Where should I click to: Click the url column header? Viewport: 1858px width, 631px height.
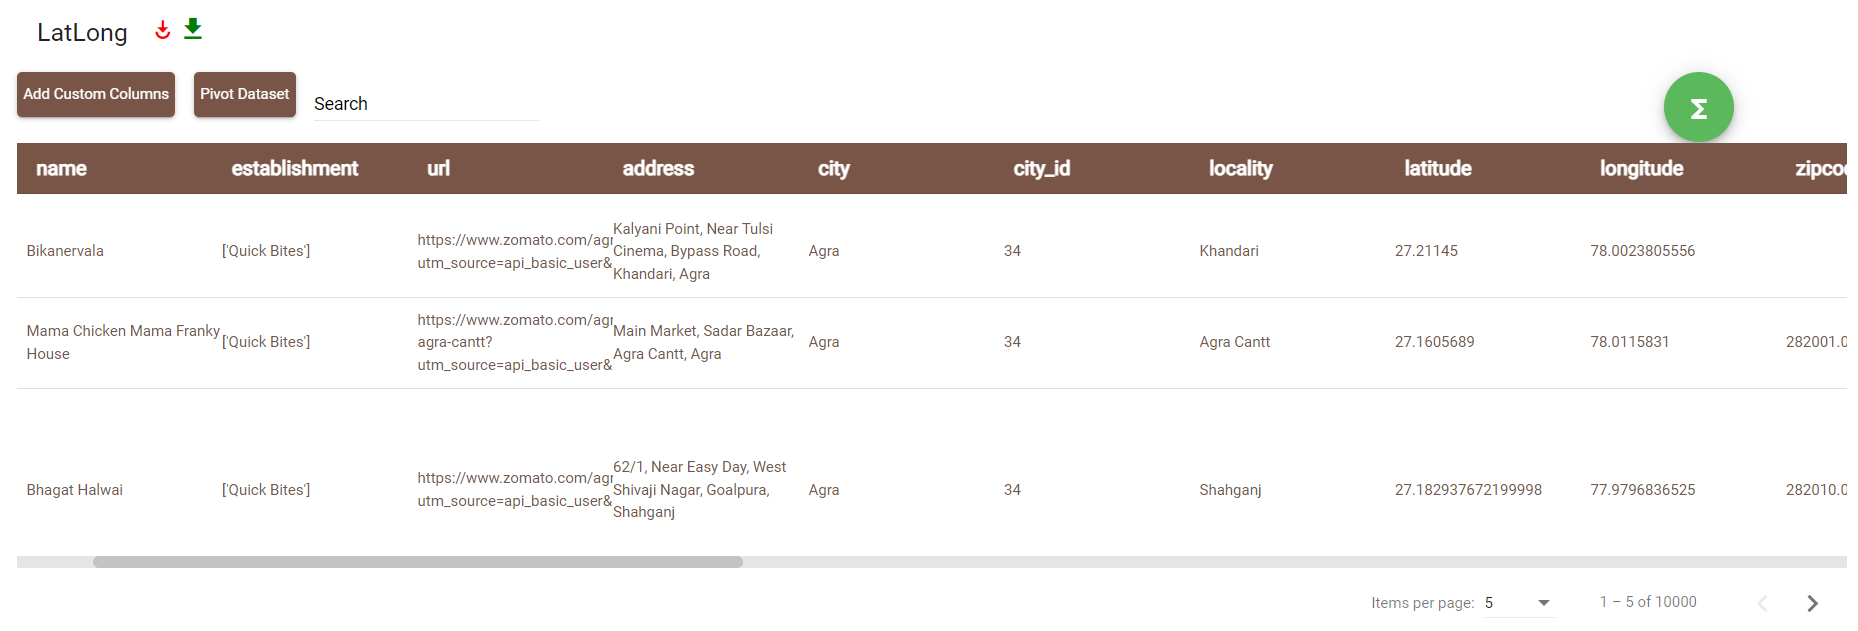(438, 168)
